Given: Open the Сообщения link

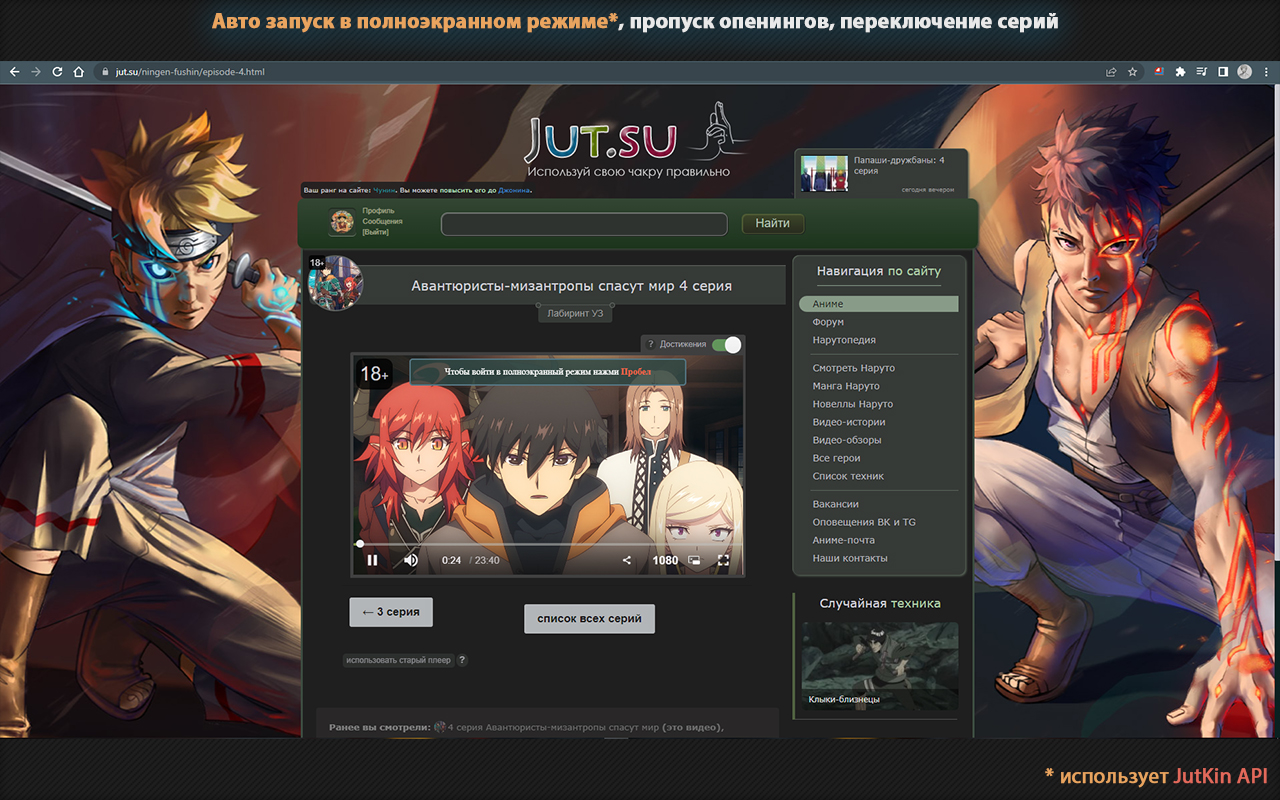Looking at the screenshot, I should click(382, 221).
